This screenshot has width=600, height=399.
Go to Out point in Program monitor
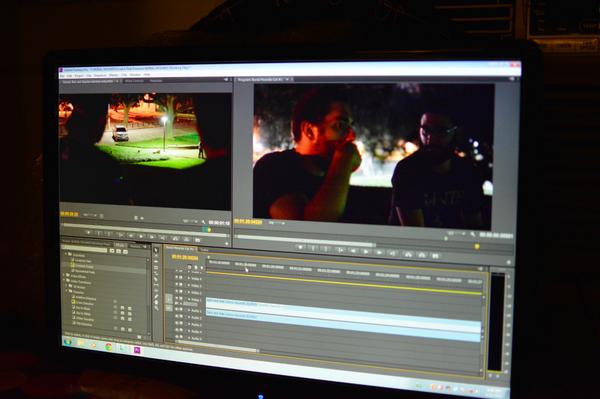tap(393, 253)
